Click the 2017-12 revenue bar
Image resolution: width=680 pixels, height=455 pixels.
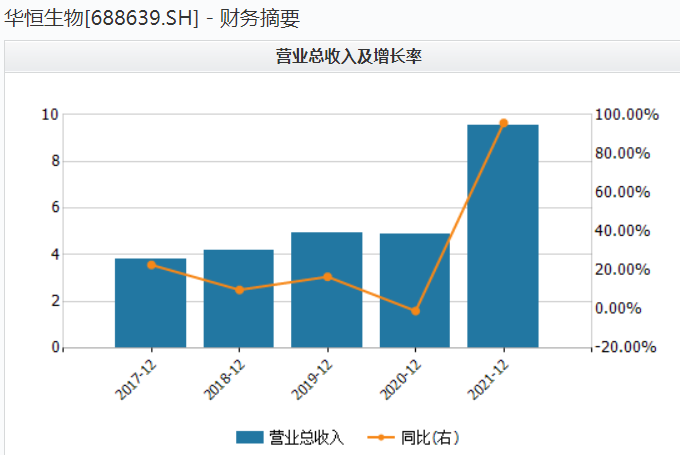click(150, 303)
